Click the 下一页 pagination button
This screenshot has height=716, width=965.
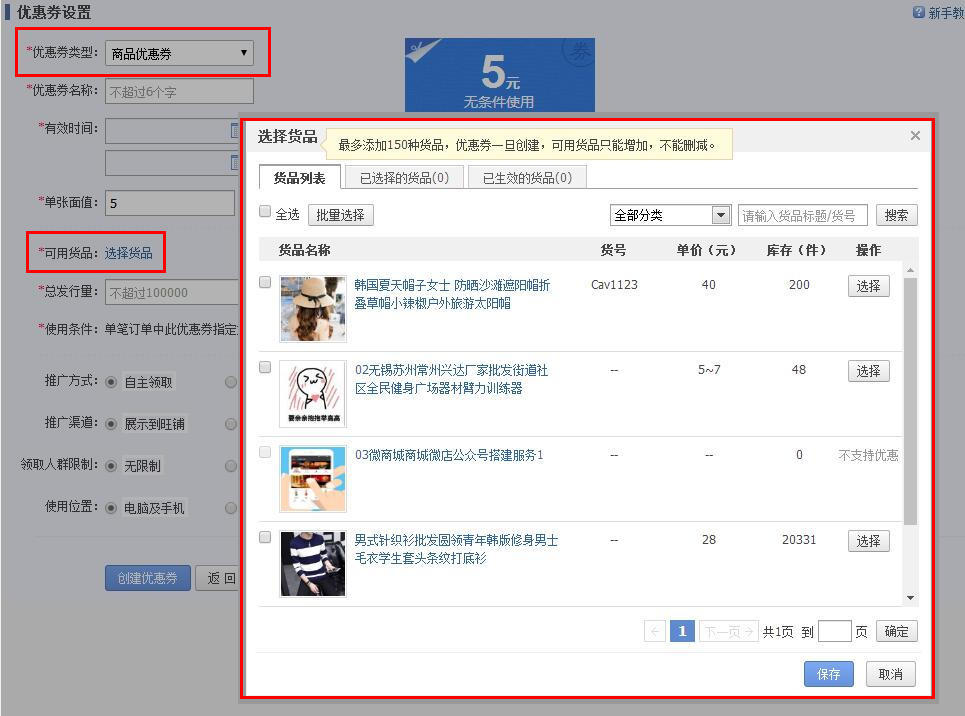(x=729, y=631)
